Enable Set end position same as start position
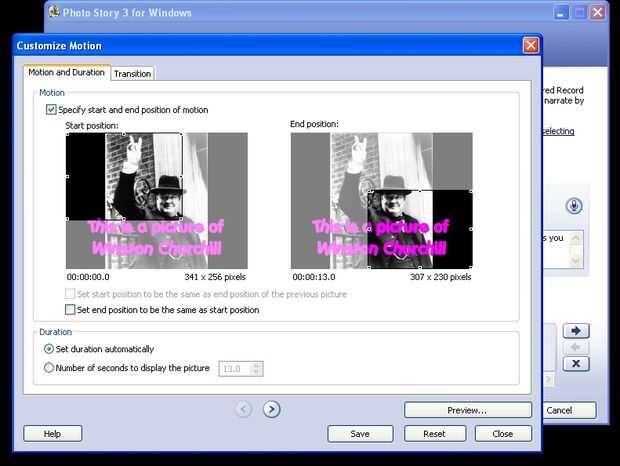 click(70, 309)
